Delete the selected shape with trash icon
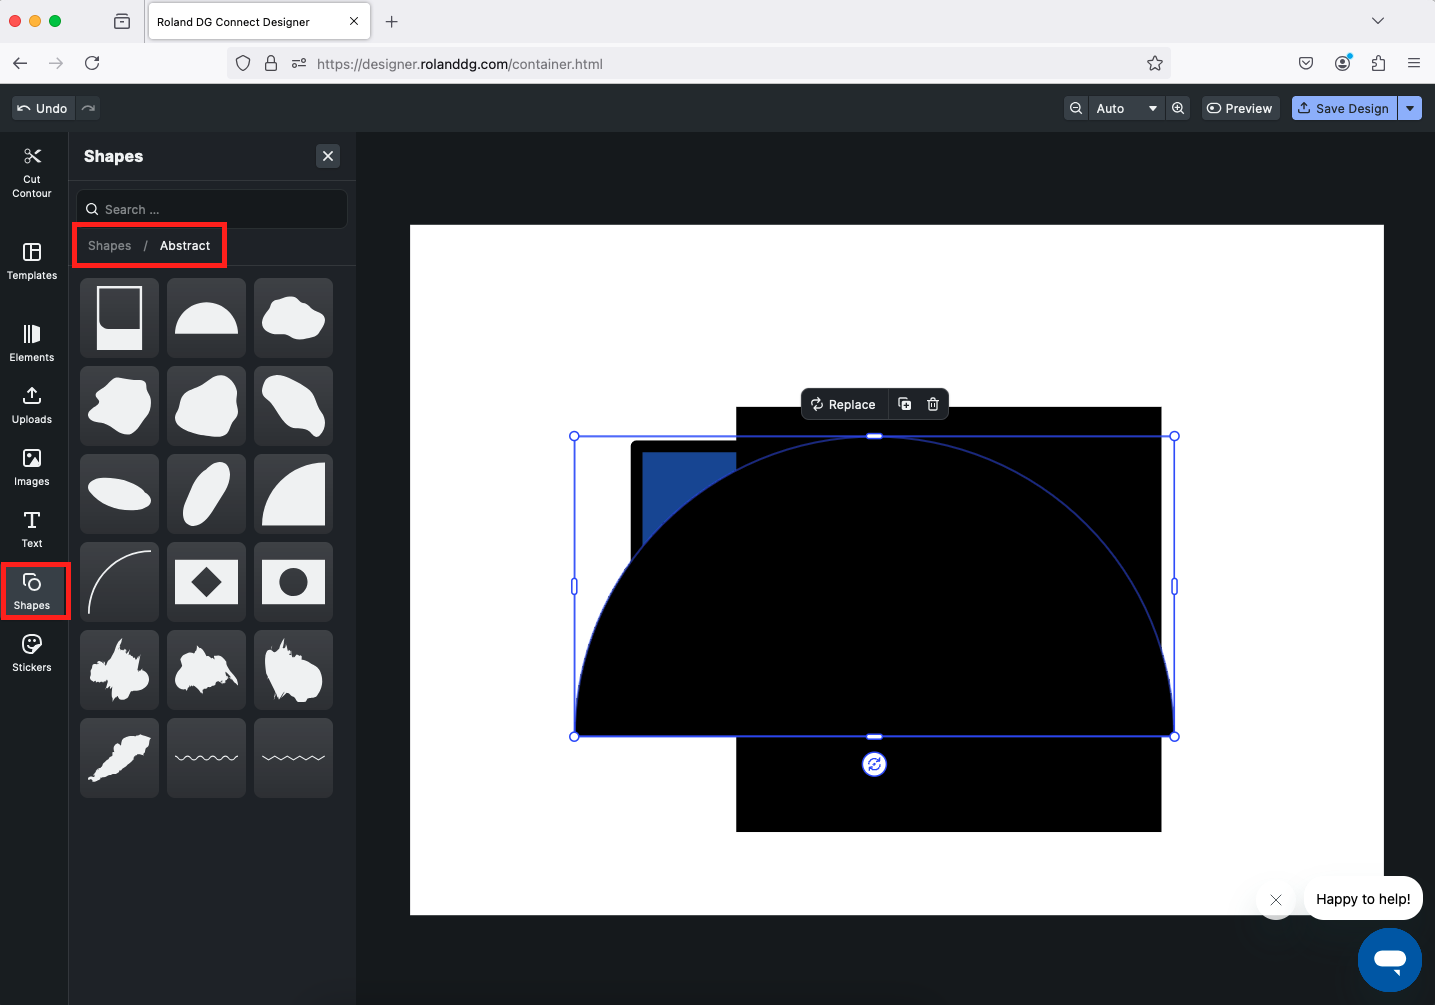Image resolution: width=1435 pixels, height=1005 pixels. [933, 404]
